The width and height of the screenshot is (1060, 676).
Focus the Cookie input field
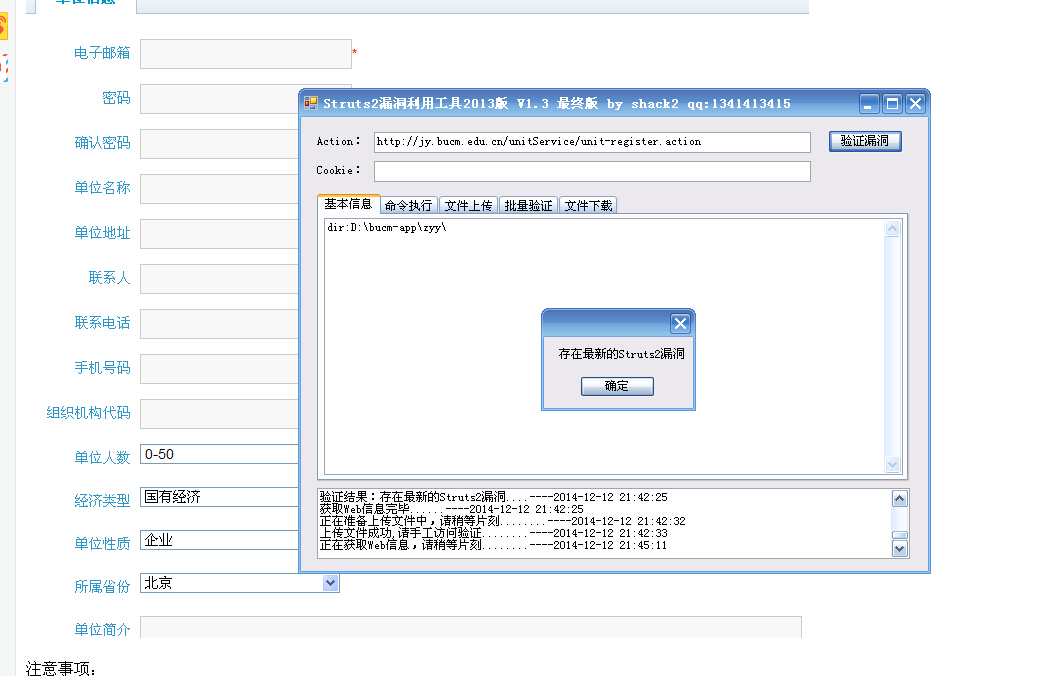coord(592,171)
